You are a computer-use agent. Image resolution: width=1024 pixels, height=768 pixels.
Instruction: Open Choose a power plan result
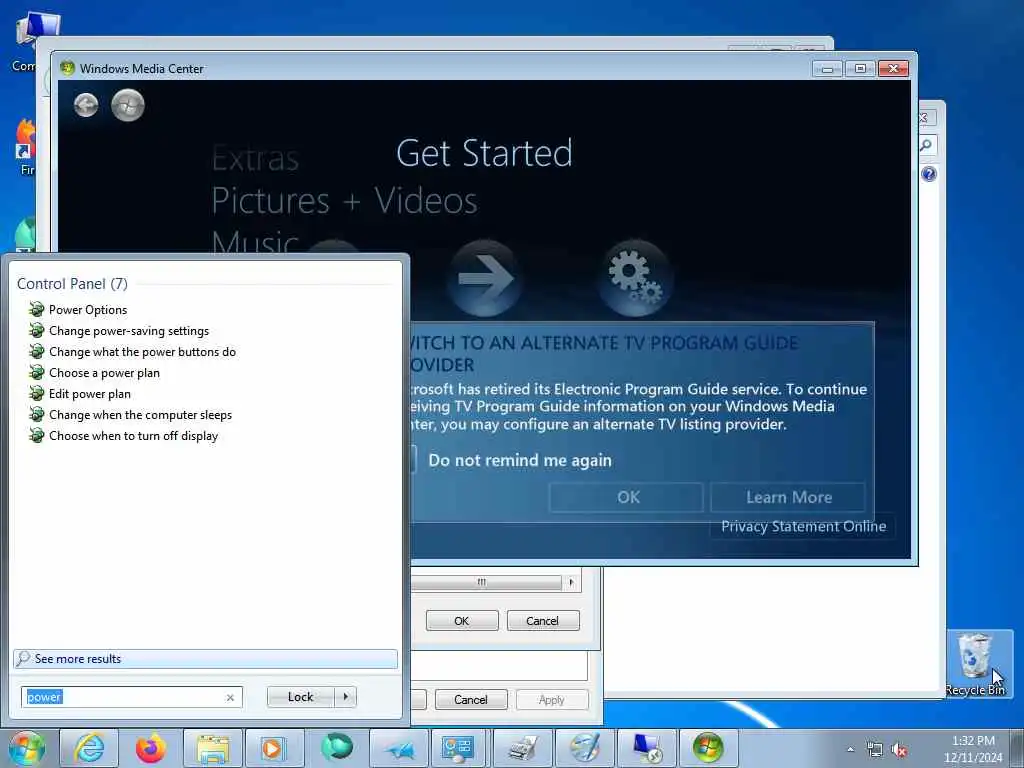(x=104, y=372)
